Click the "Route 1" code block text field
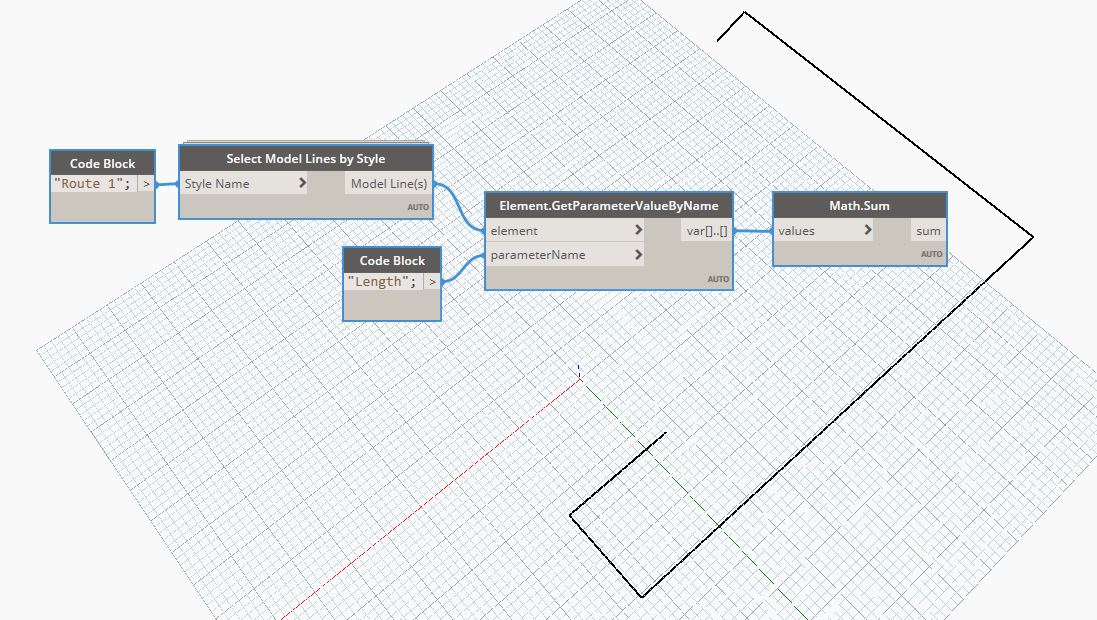Viewport: 1097px width, 620px height. coord(93,183)
